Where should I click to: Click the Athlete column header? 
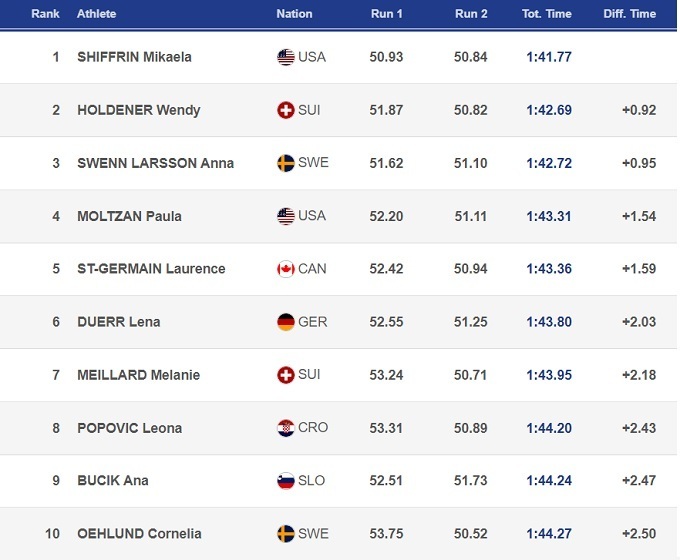click(97, 14)
